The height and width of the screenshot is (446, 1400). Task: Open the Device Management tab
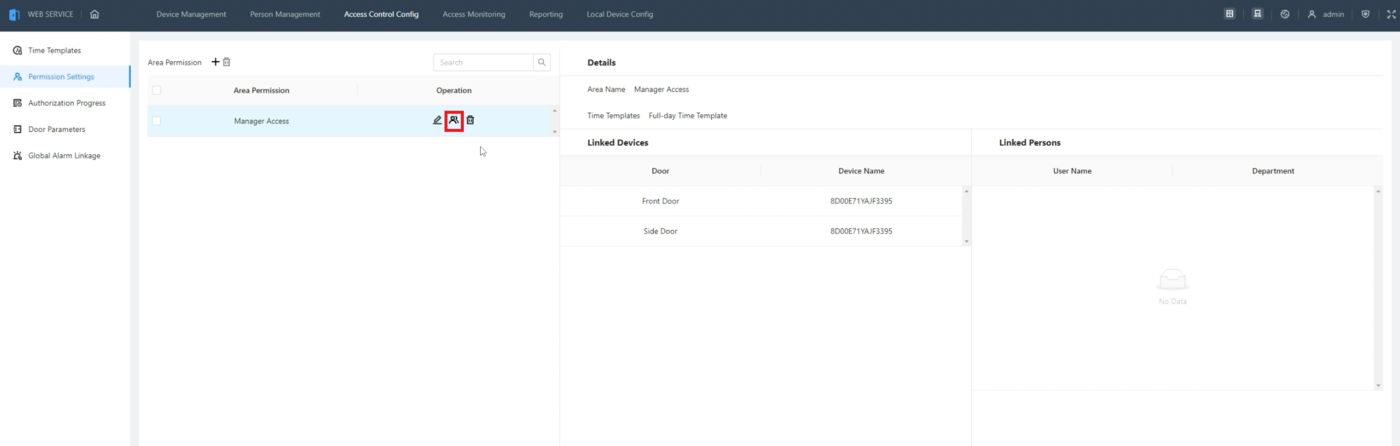coord(191,15)
